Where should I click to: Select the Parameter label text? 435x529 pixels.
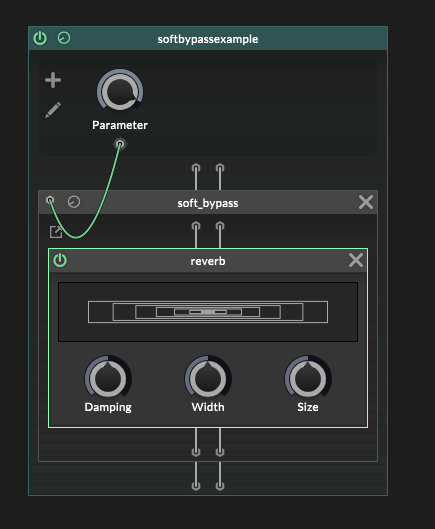(120, 125)
